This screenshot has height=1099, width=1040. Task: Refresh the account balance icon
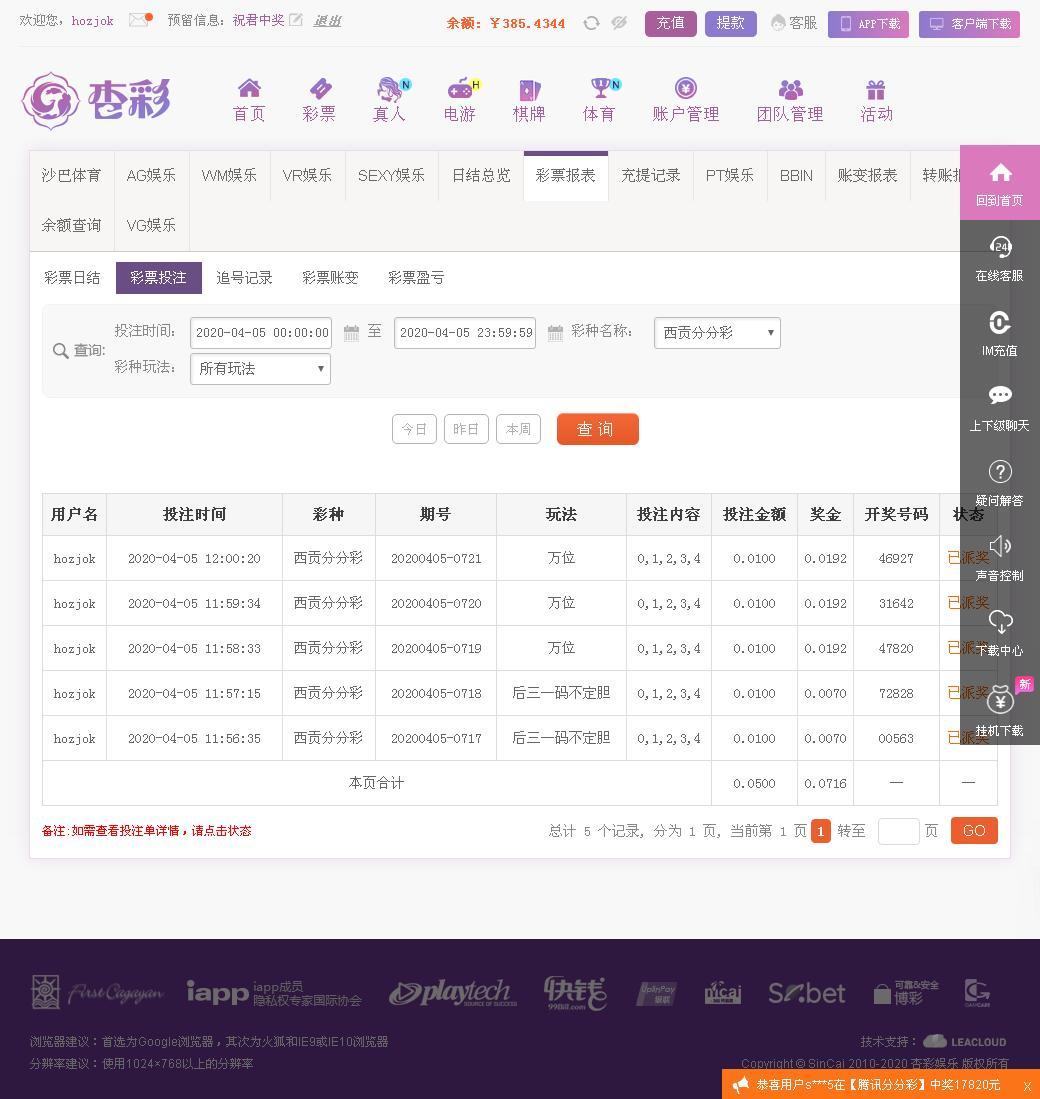[591, 23]
